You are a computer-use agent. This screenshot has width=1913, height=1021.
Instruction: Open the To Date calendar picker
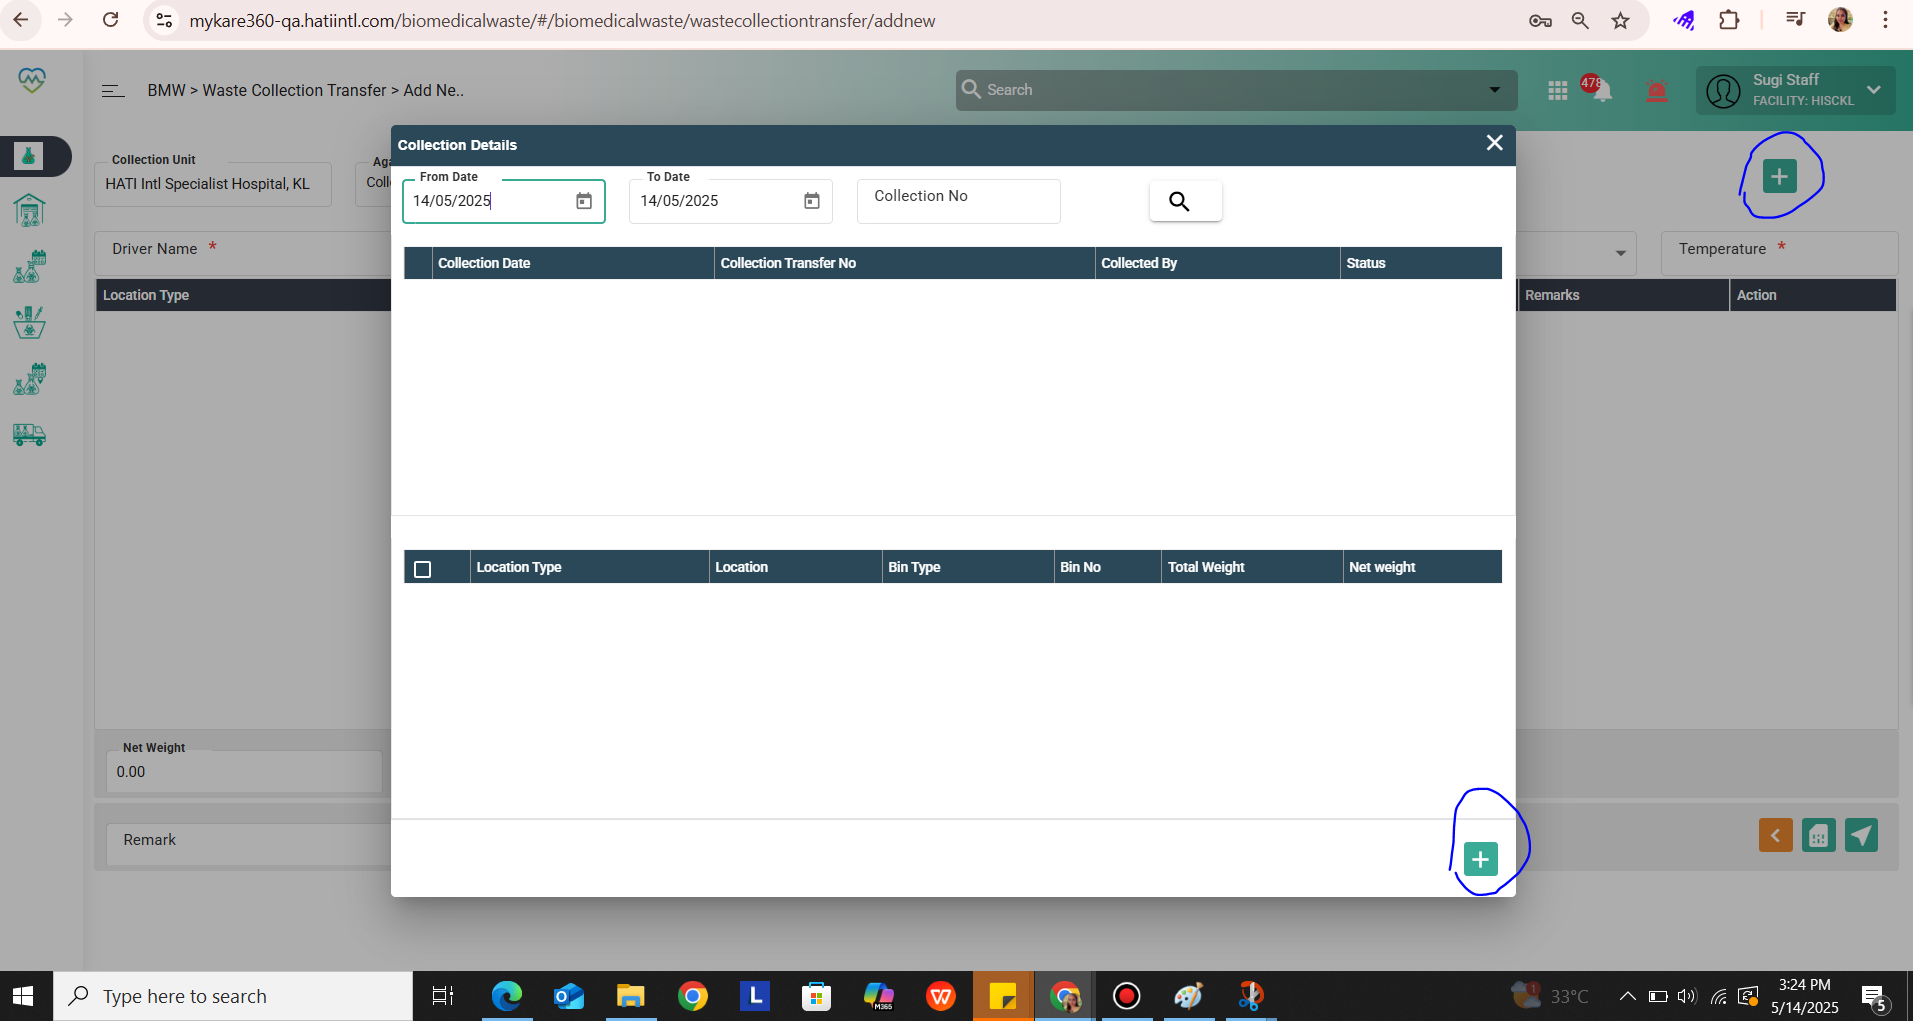[812, 201]
